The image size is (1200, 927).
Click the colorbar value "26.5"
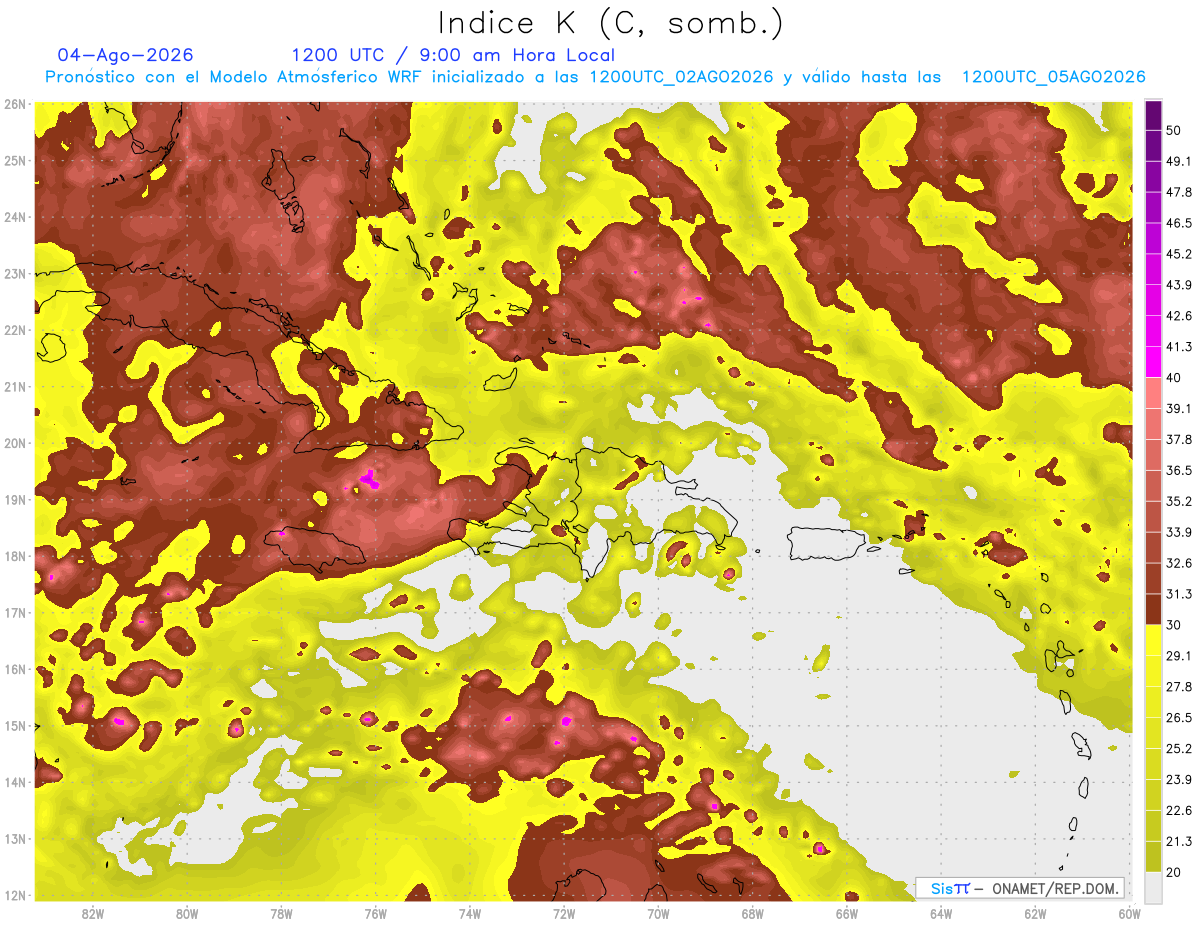[x=1179, y=718]
